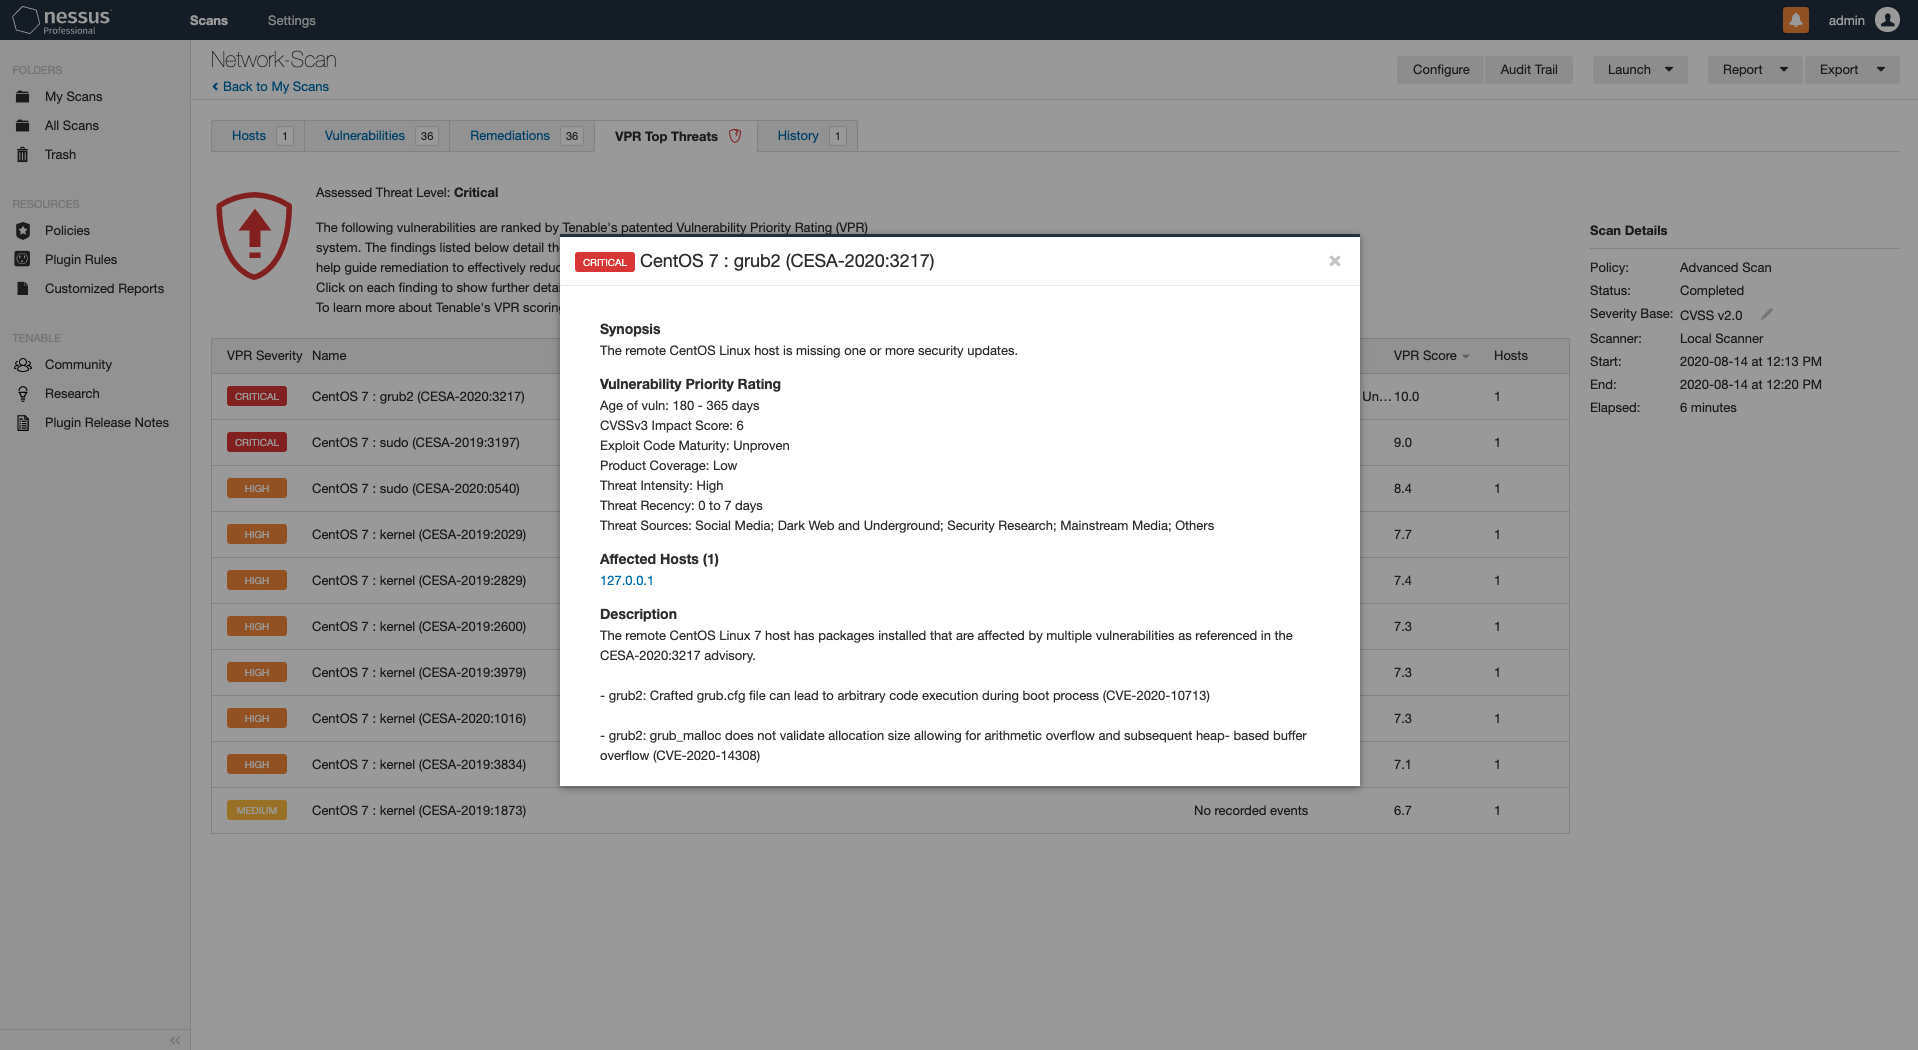Open Trash folder
The image size is (1918, 1050).
click(x=60, y=155)
